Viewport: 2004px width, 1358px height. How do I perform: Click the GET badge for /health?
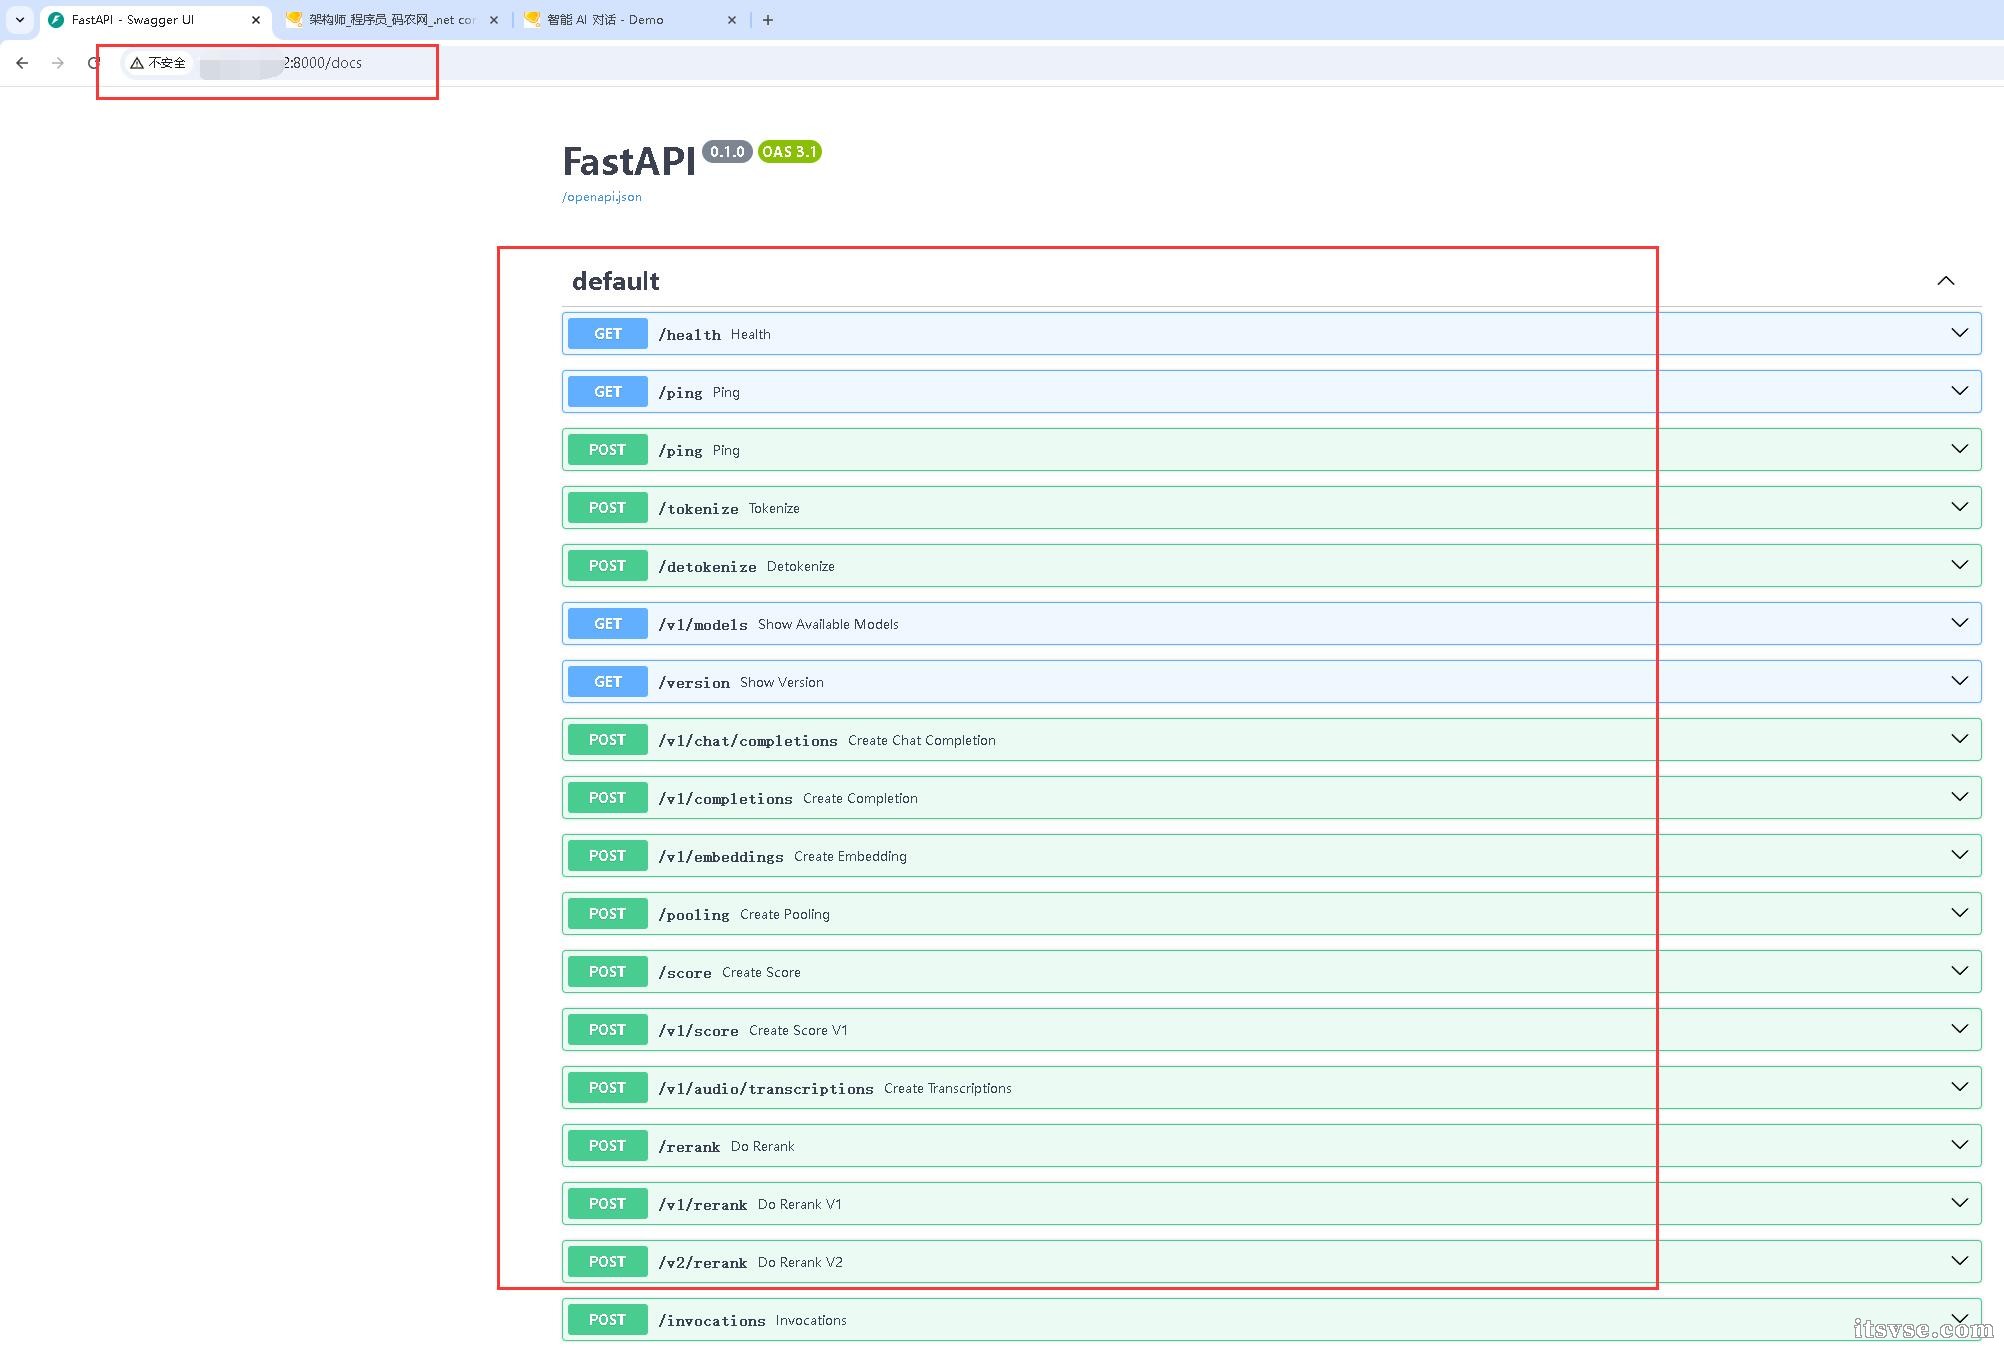point(608,334)
